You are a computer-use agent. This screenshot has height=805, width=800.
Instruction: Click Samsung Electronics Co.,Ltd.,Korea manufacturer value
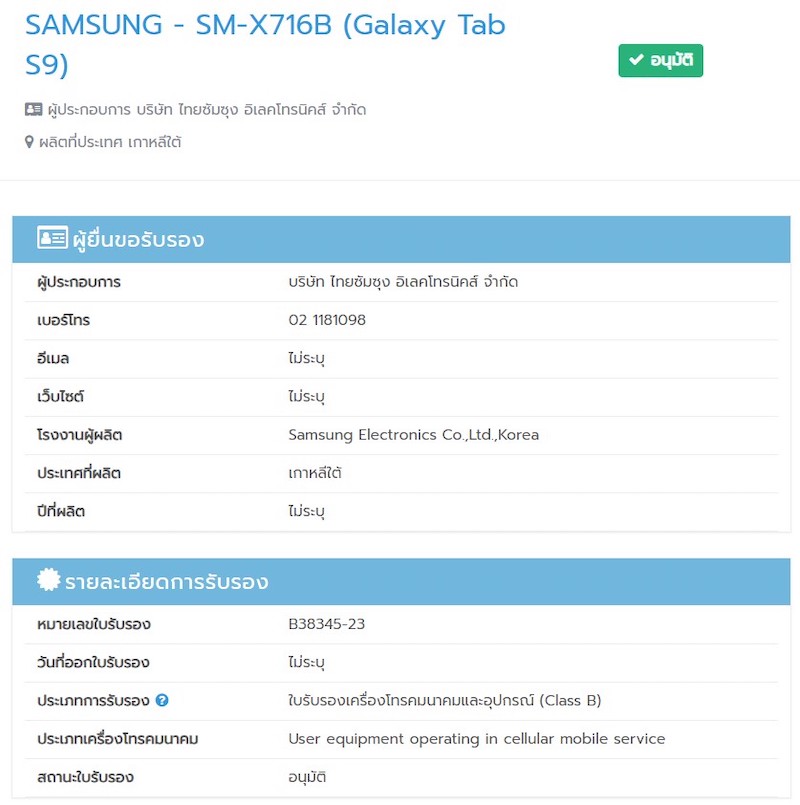point(413,435)
